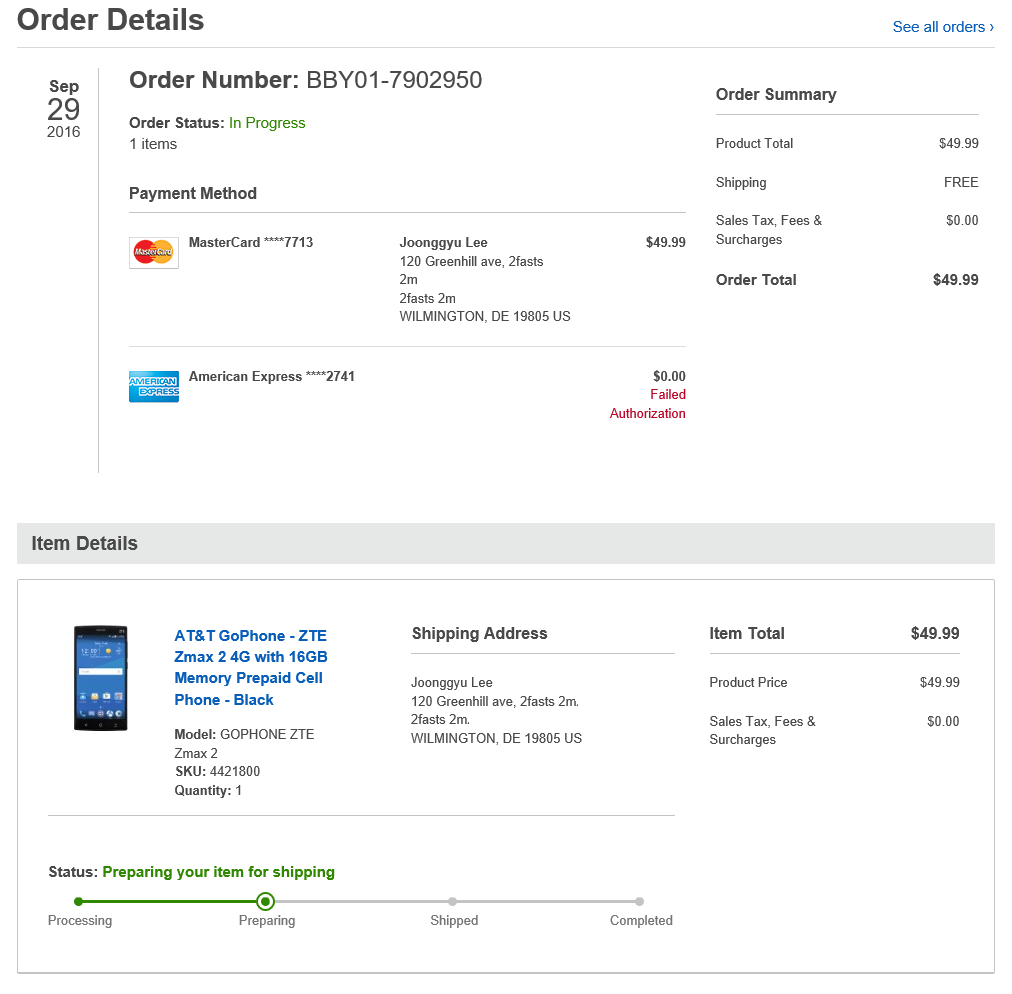Click the In Progress order status text
Image resolution: width=1012 pixels, height=994 pixels.
click(x=267, y=123)
